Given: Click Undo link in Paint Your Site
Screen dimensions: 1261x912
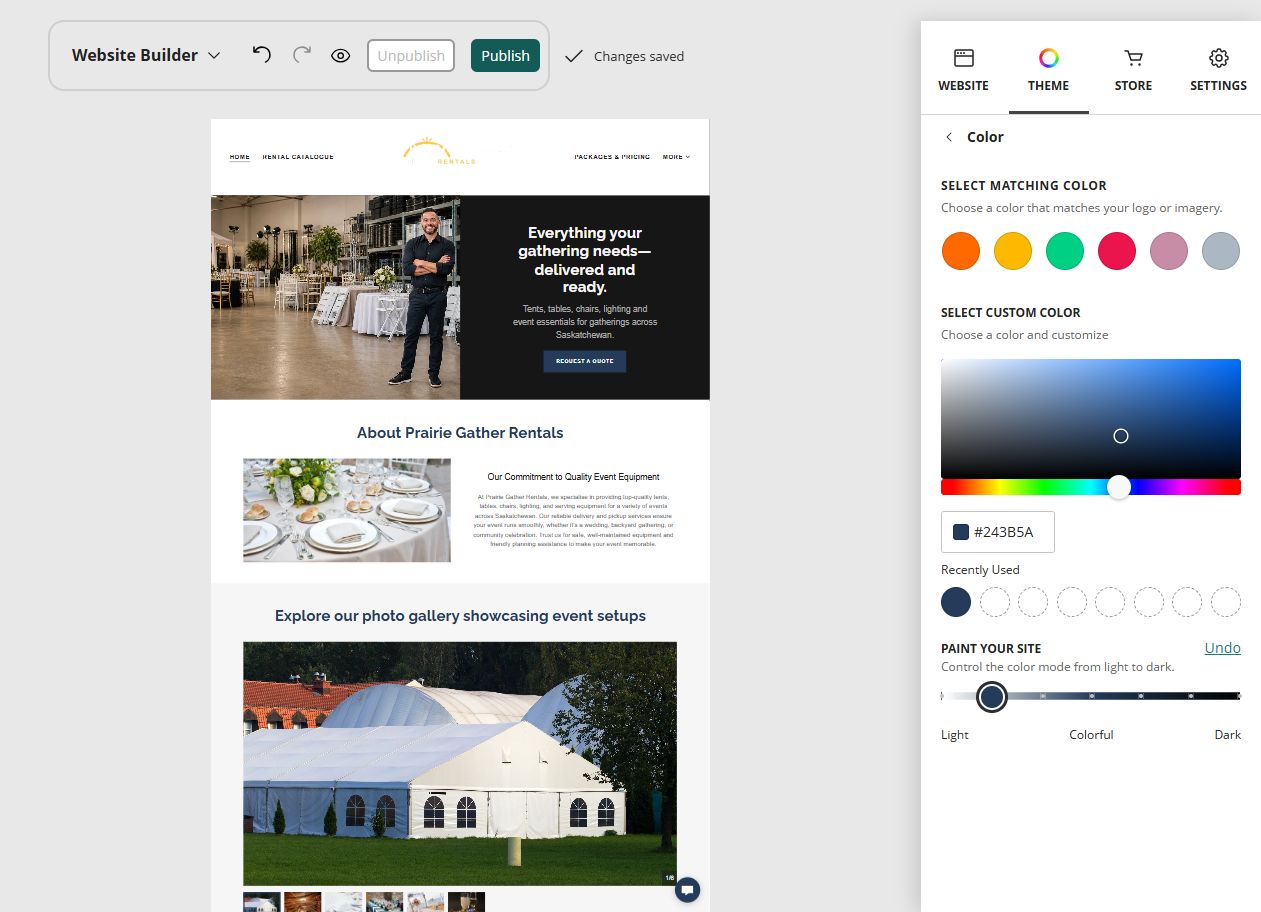Looking at the screenshot, I should (1222, 648).
